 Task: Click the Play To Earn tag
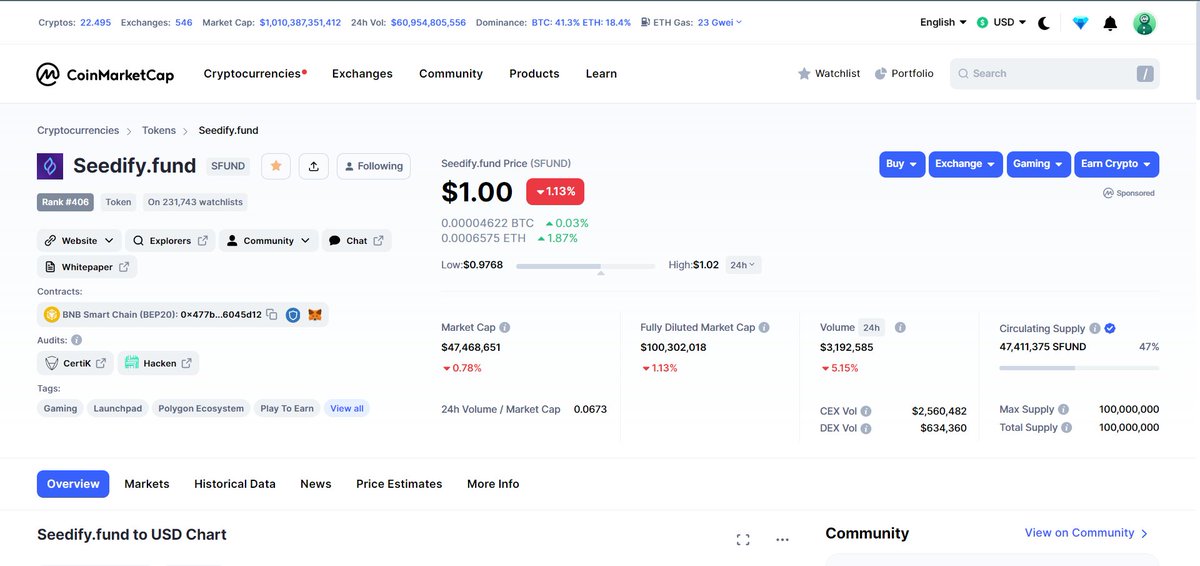click(287, 408)
